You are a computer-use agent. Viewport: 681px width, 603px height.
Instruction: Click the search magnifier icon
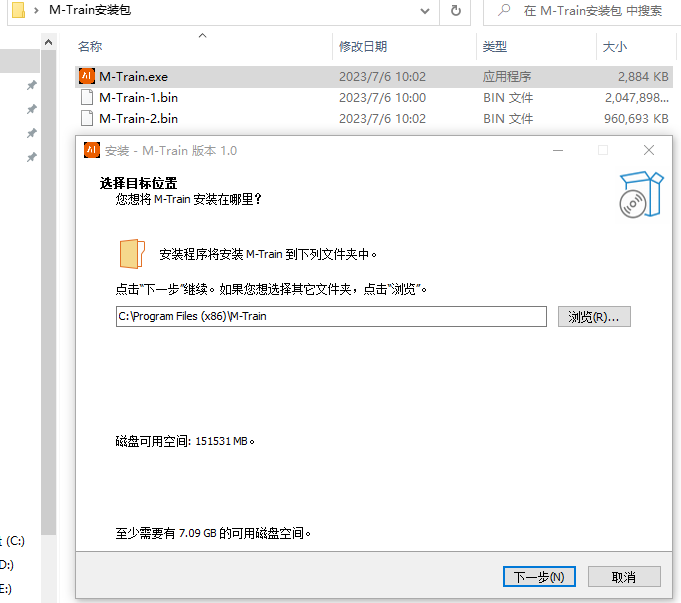click(504, 10)
